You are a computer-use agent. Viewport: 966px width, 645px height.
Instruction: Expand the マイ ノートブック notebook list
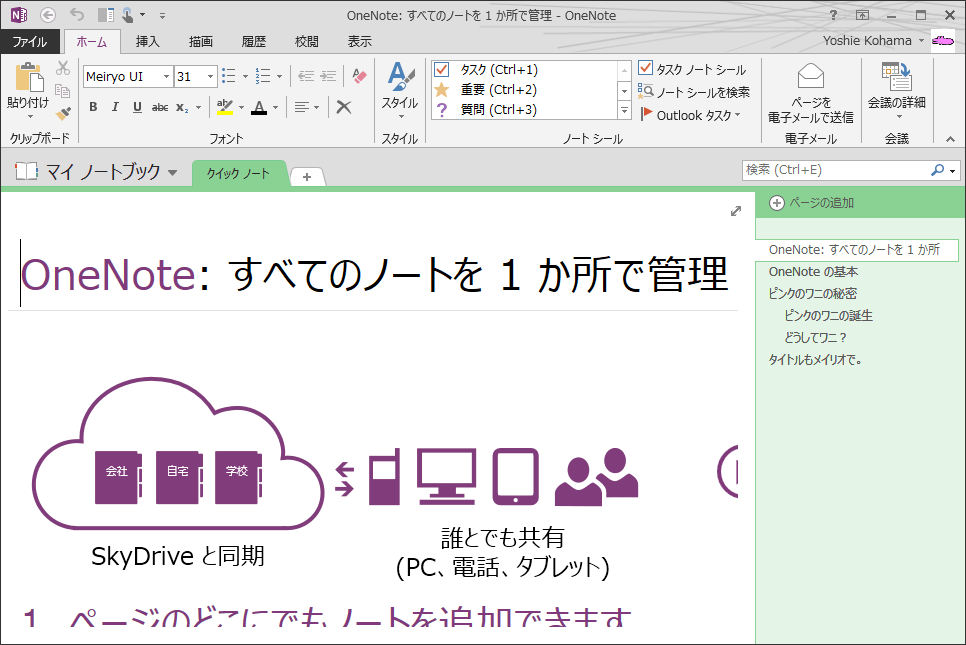[173, 173]
